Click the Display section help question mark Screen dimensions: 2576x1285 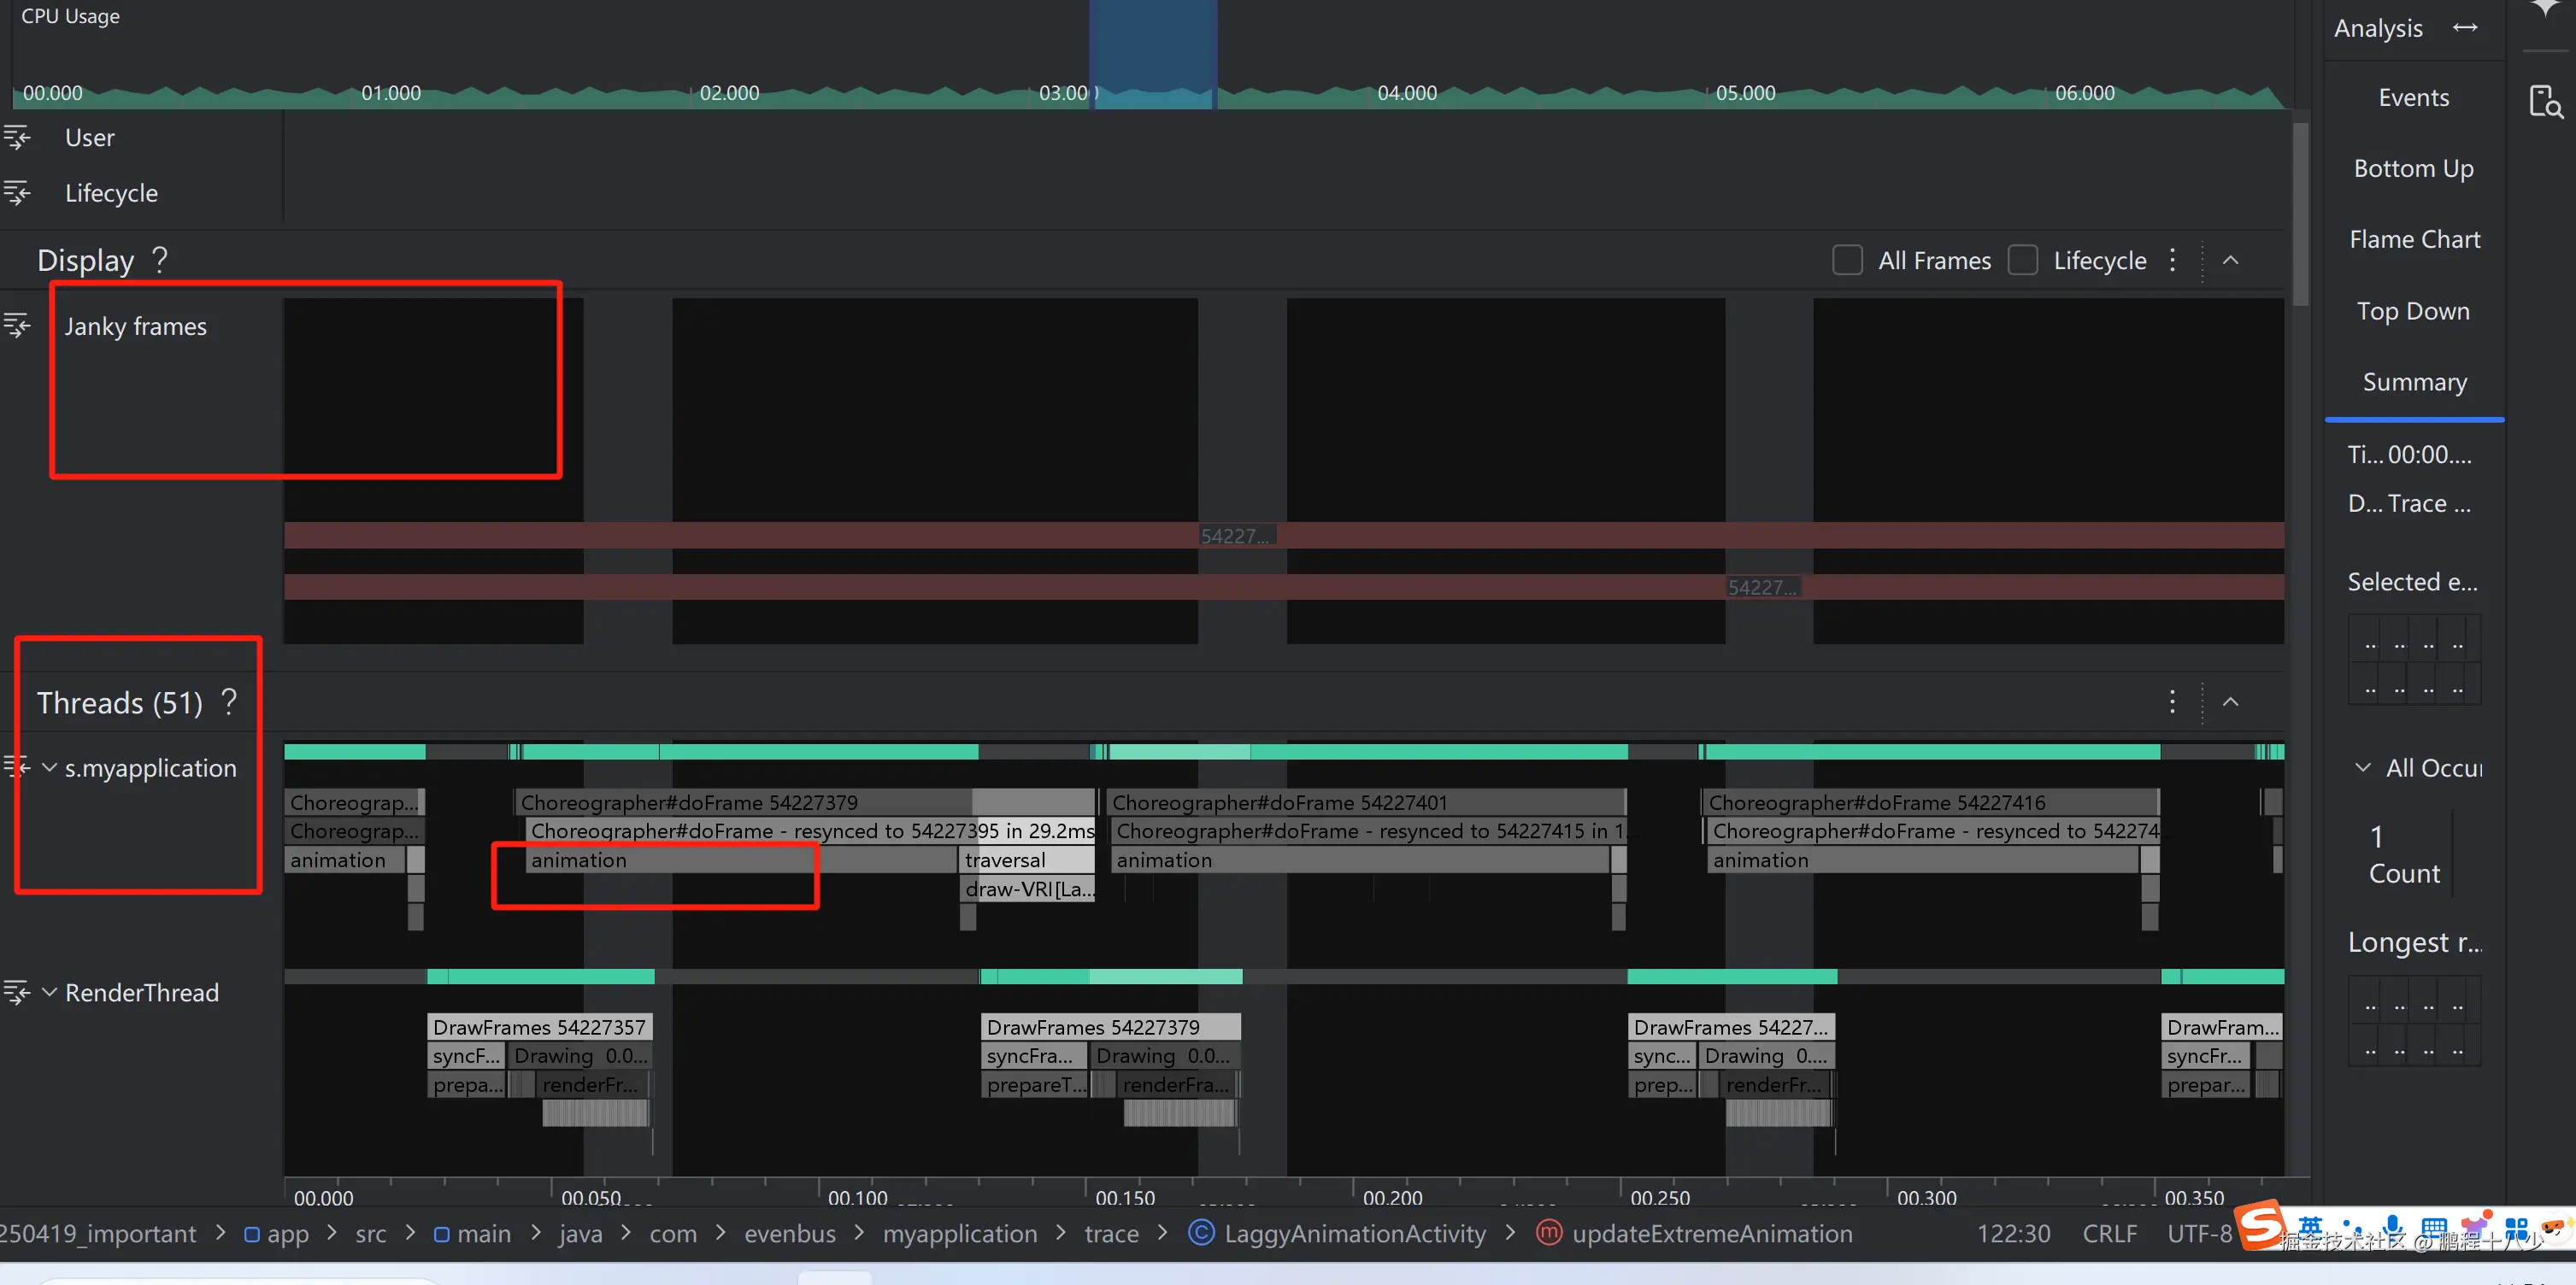point(160,260)
